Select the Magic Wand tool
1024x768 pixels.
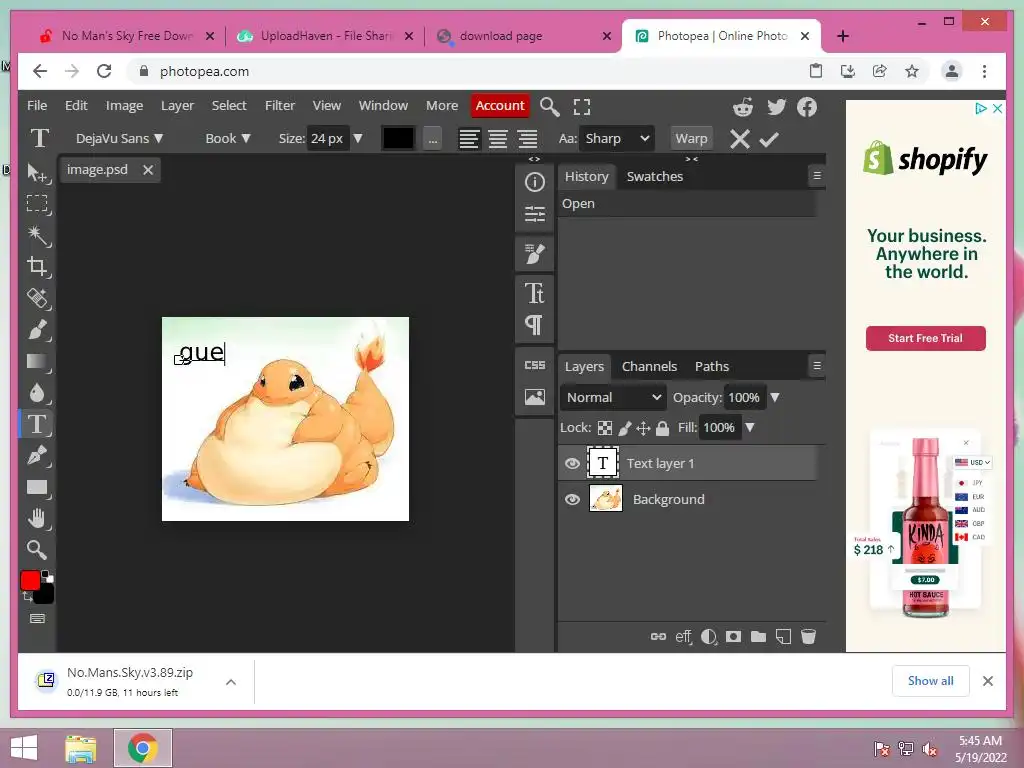(37, 235)
